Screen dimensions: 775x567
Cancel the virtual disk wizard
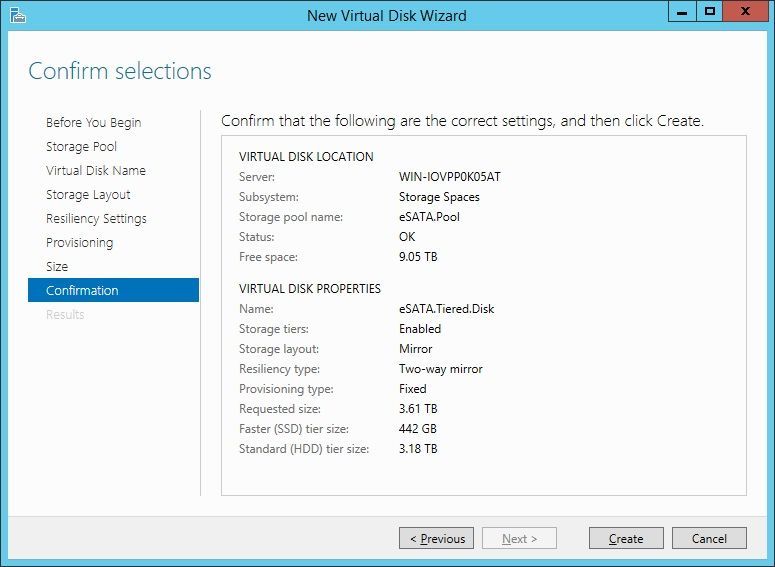[x=709, y=538]
